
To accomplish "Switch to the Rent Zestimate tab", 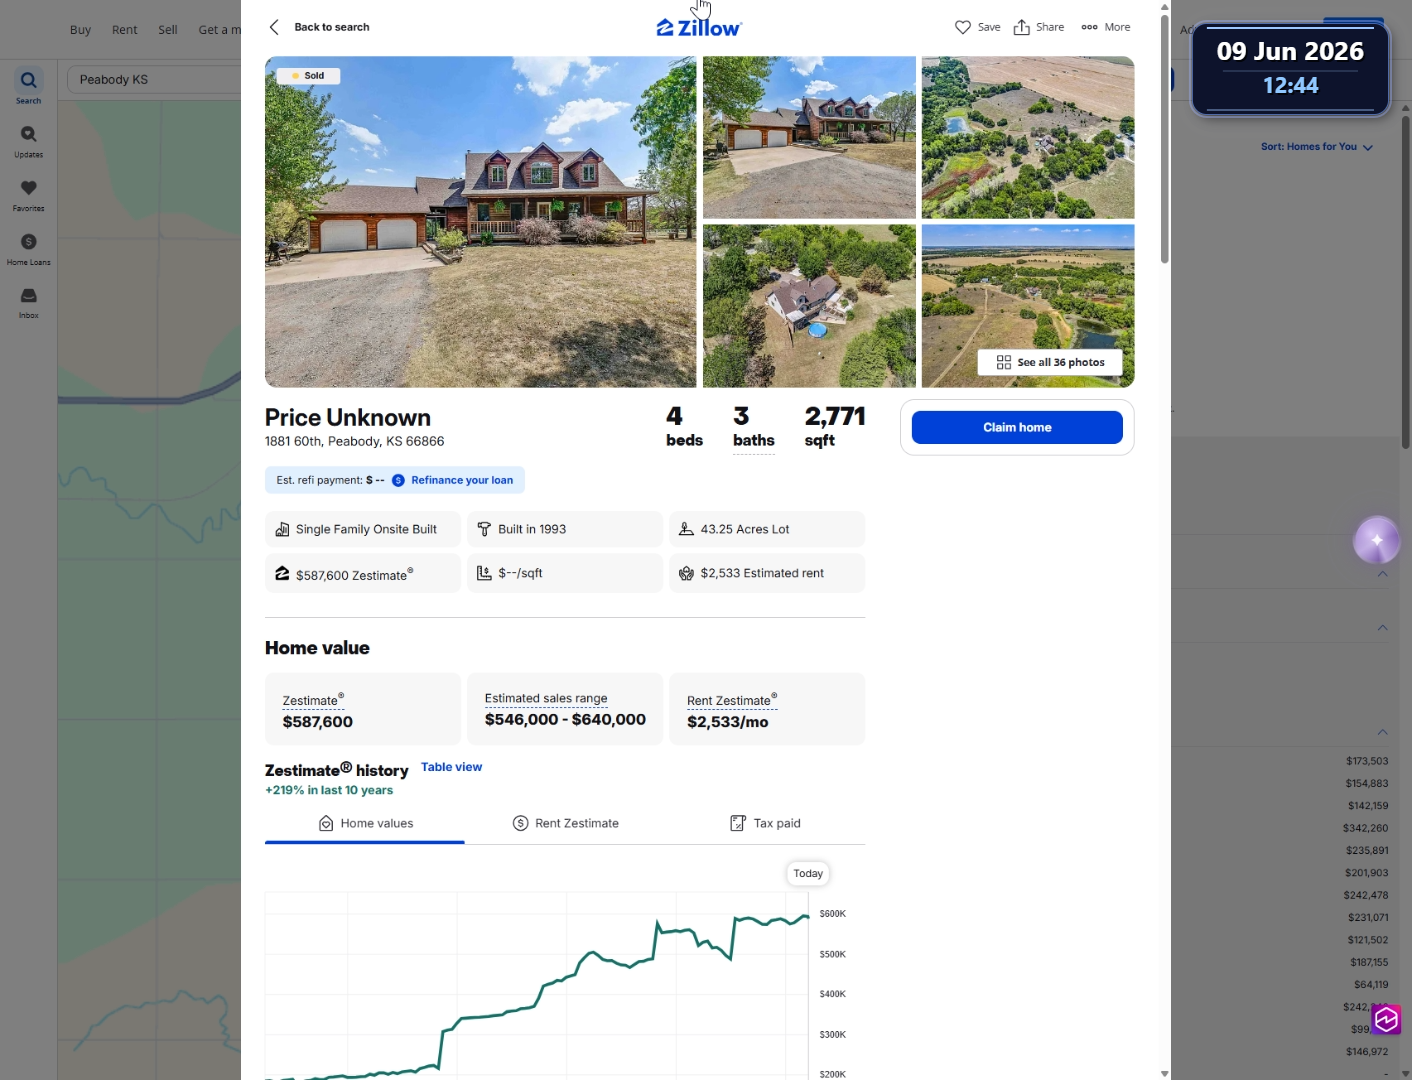I will [x=565, y=823].
